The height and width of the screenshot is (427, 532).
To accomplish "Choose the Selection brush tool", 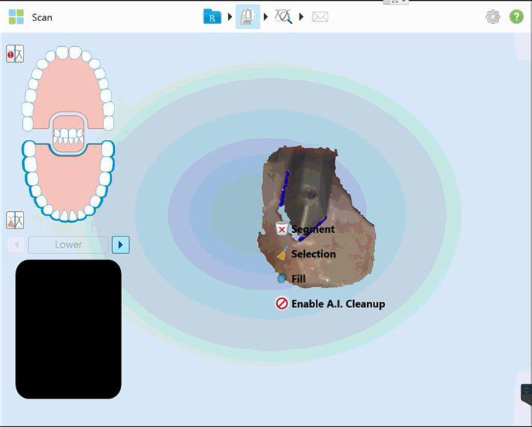I will tap(306, 254).
